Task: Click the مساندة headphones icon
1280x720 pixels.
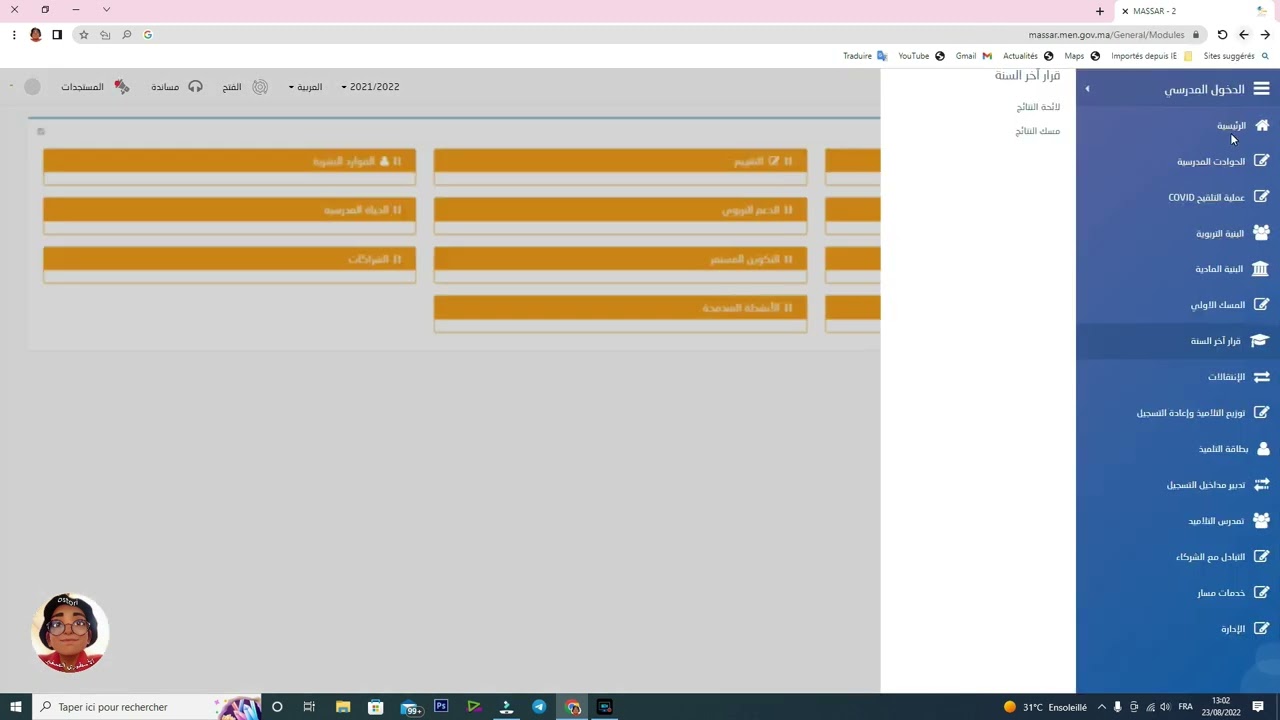Action: (195, 87)
